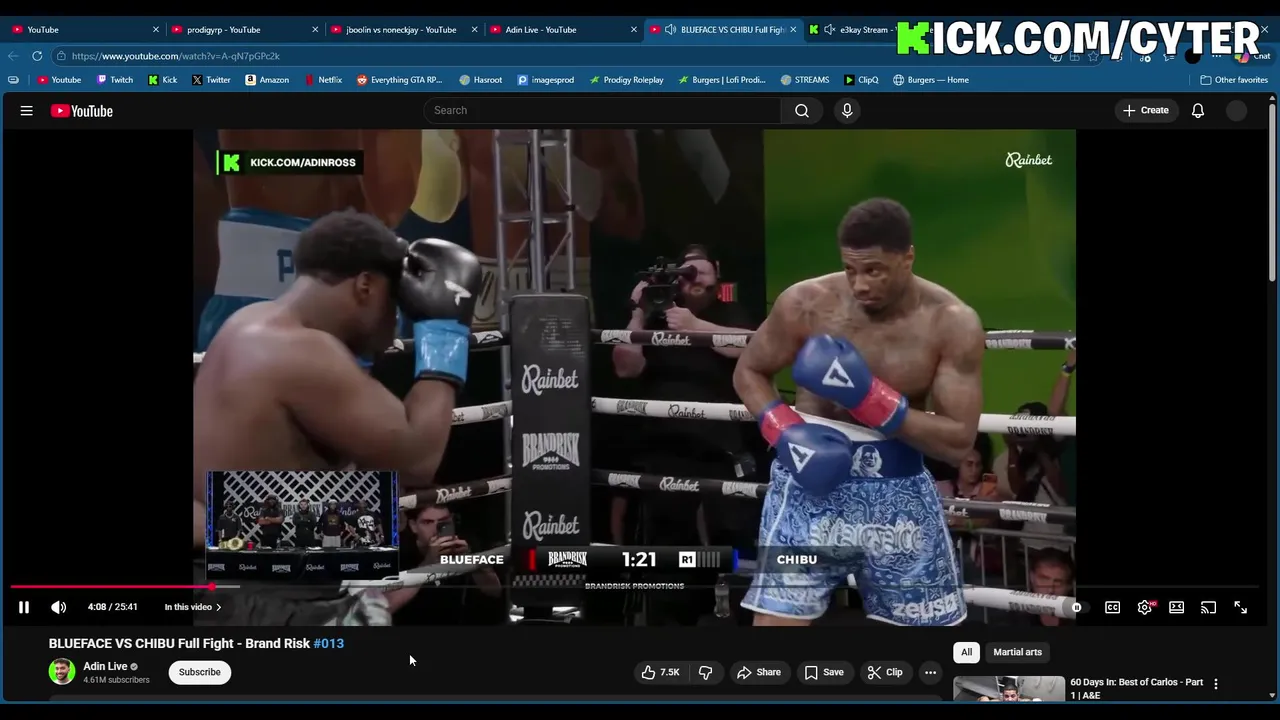Go back in browser history
The image size is (1280, 720).
click(x=13, y=56)
